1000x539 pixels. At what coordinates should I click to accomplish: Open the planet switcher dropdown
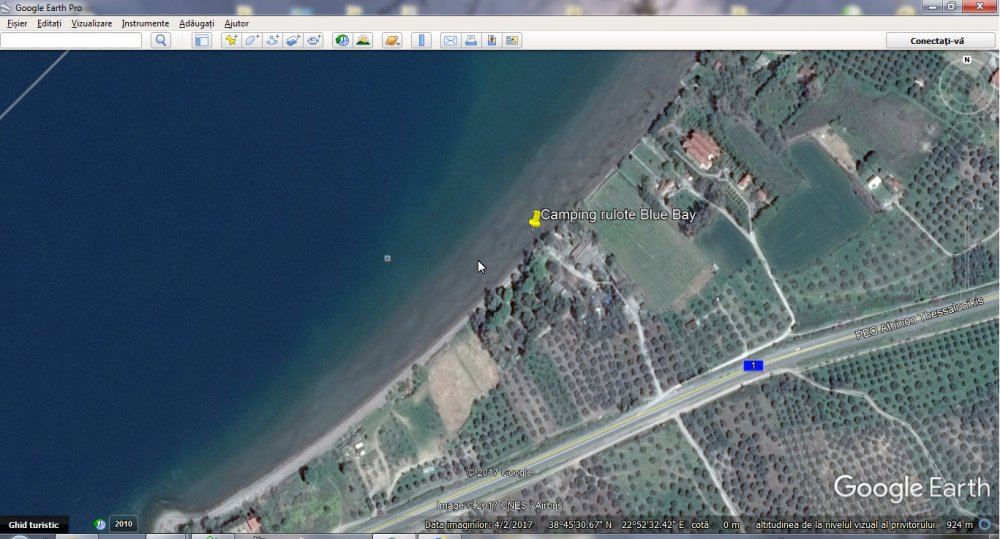[x=392, y=41]
